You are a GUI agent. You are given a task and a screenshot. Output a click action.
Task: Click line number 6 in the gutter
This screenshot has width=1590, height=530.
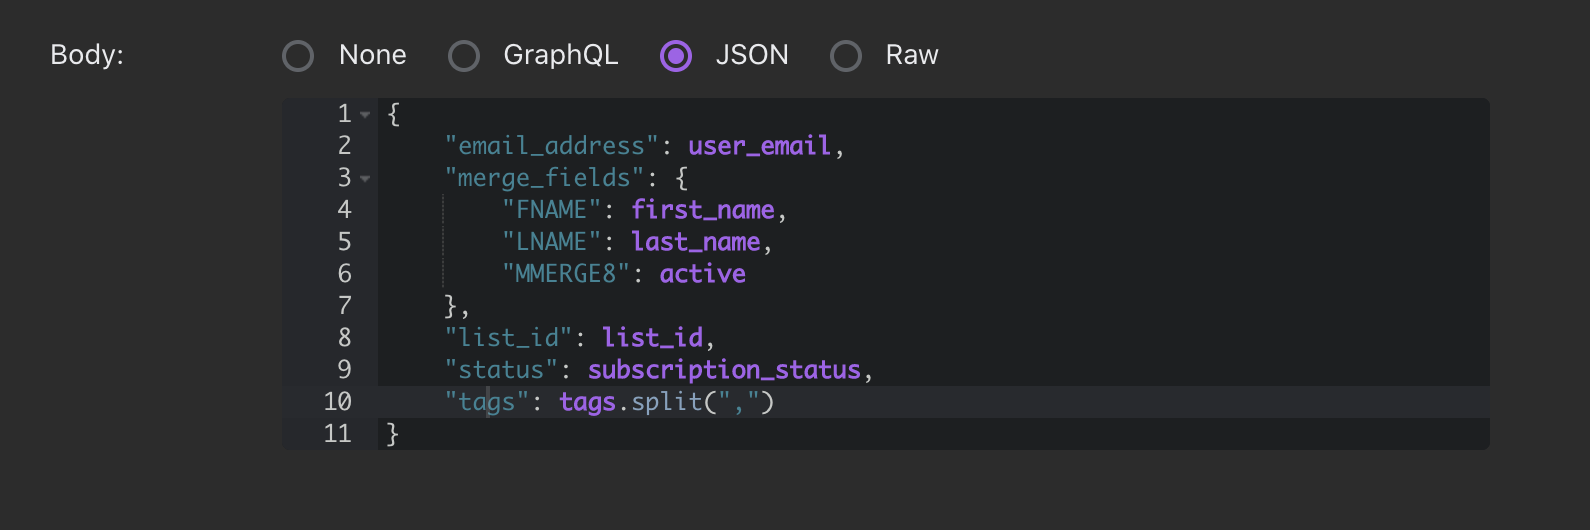coord(345,274)
